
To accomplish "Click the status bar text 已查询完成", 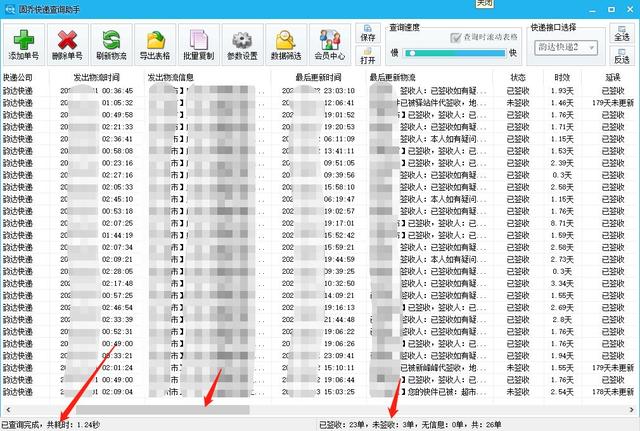I will tap(21, 425).
